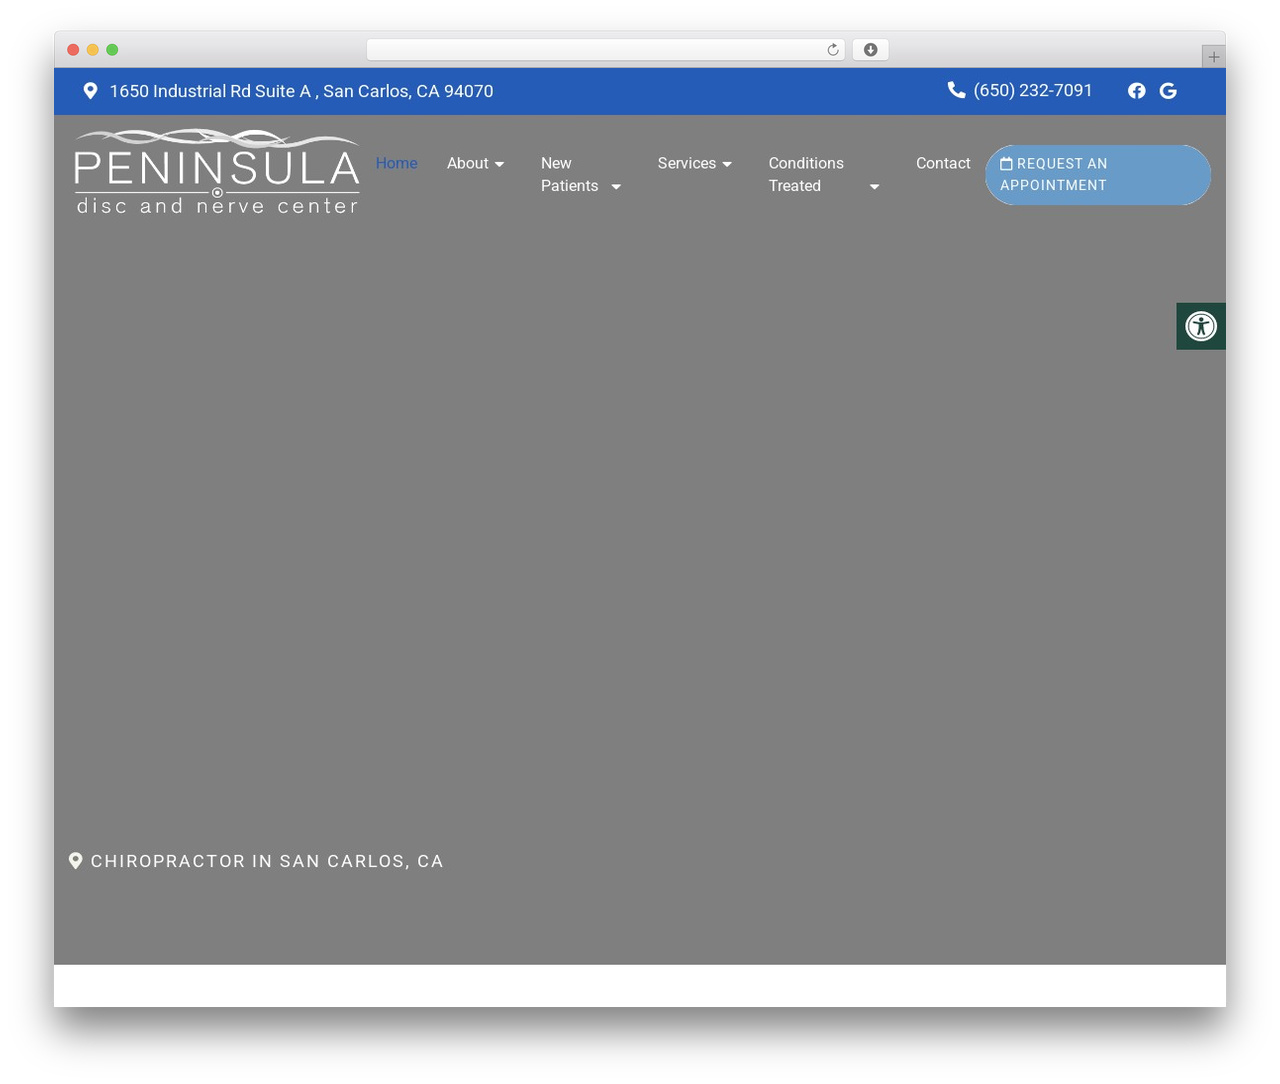Focus the browser address bar
Viewport: 1280px width, 1084px height.
pyautogui.click(x=606, y=50)
